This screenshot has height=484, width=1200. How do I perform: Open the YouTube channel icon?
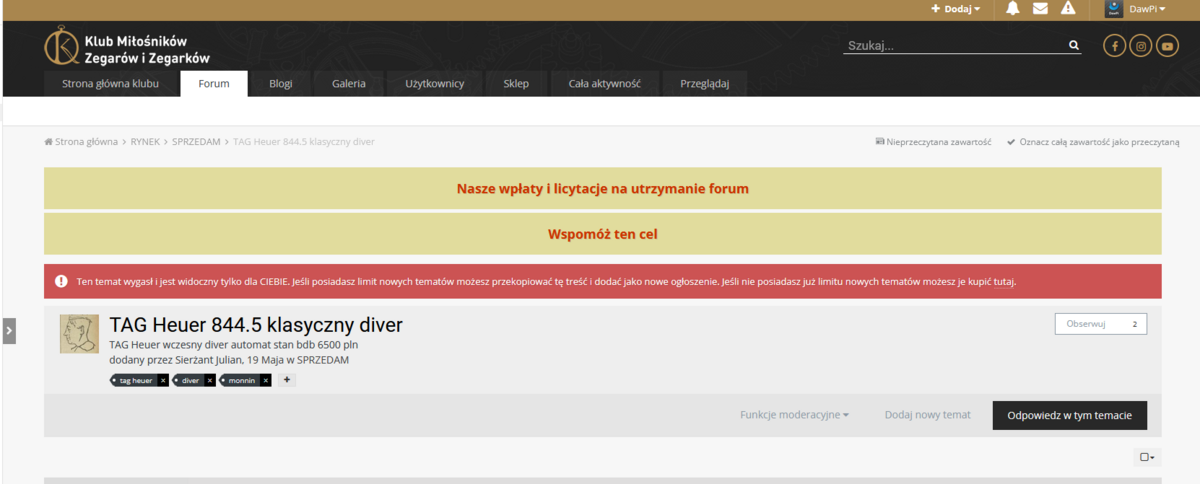[1167, 46]
